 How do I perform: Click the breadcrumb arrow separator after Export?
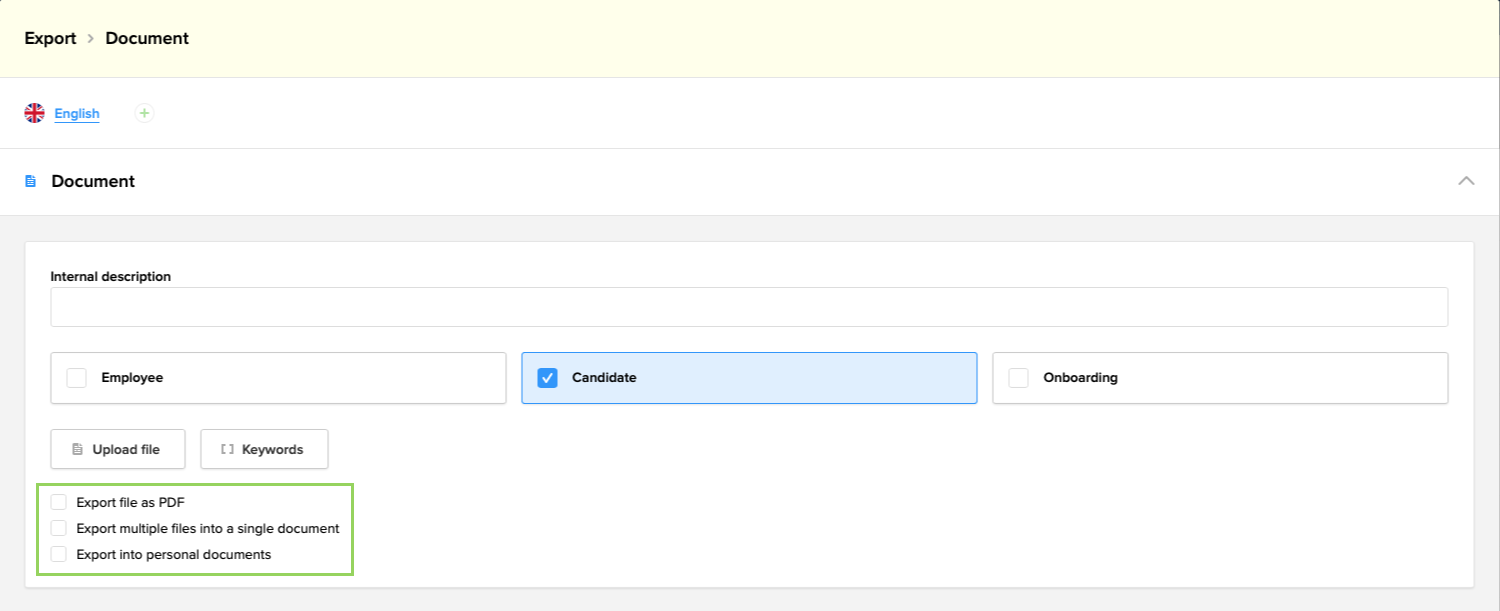coord(90,39)
